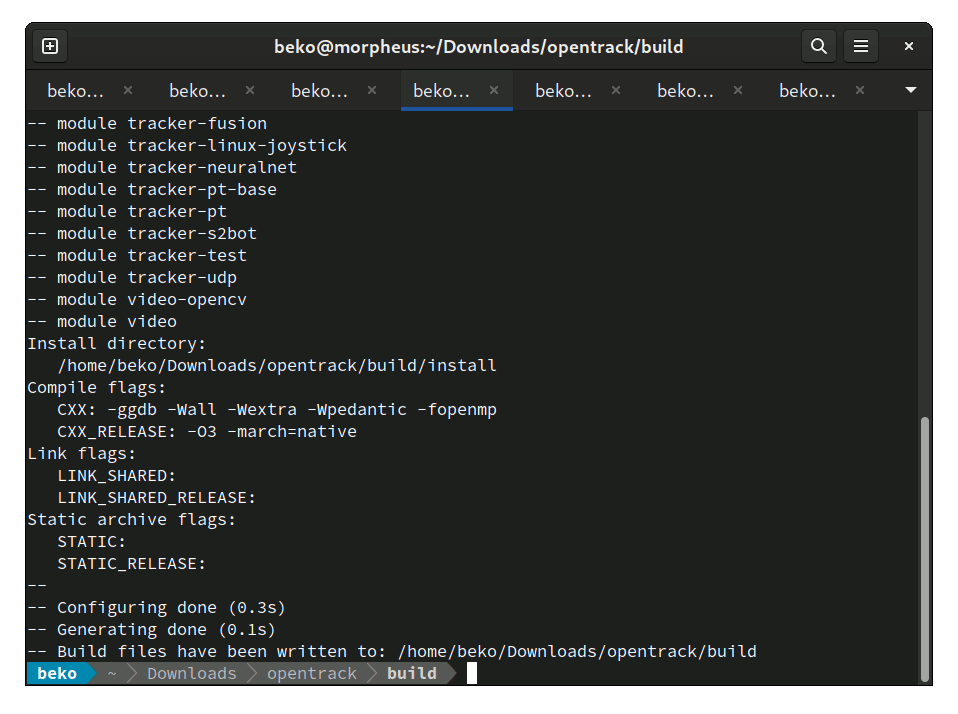The image size is (958, 714).
Task: Close the second beko tab
Action: pyautogui.click(x=250, y=90)
